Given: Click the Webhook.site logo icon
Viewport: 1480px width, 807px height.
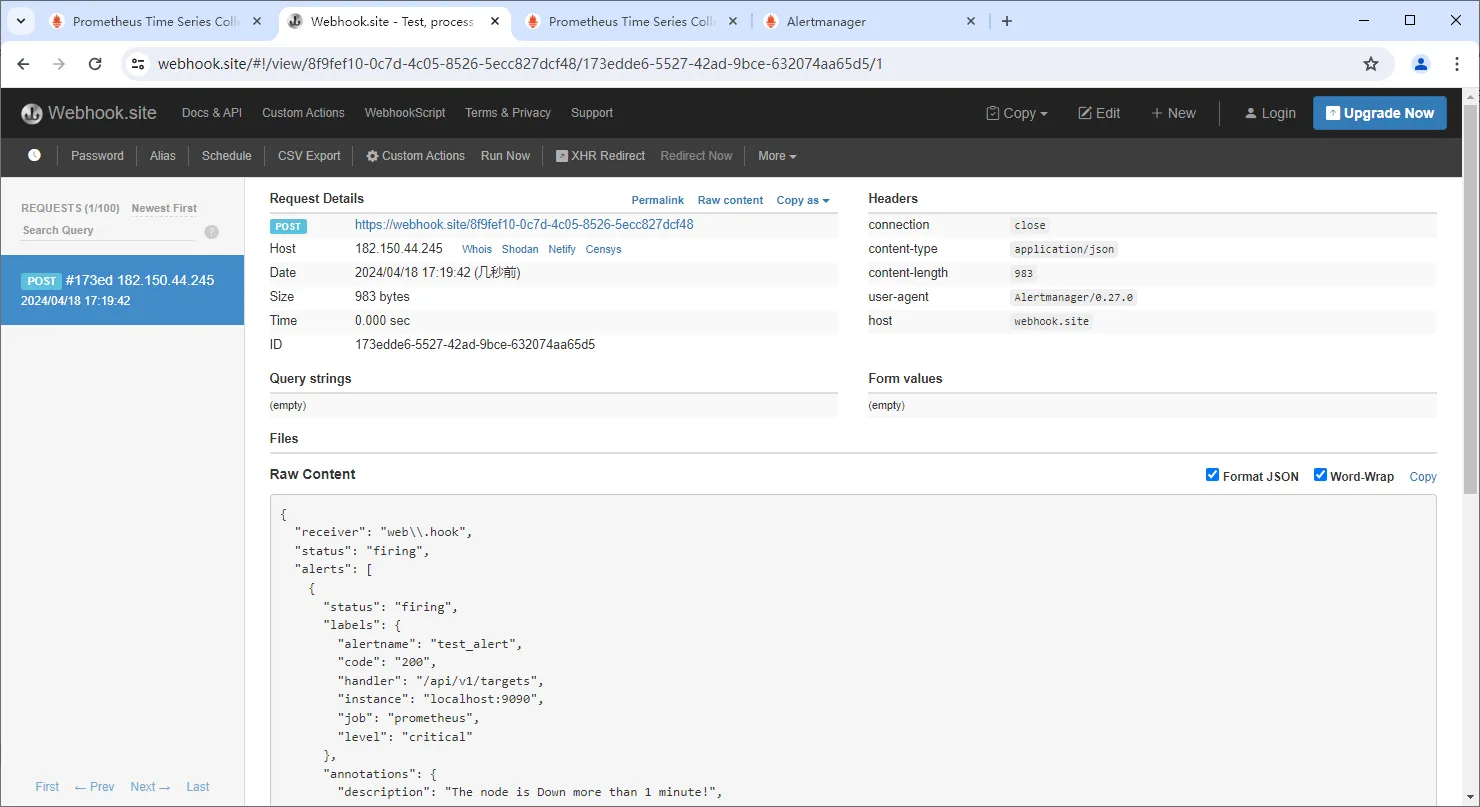Looking at the screenshot, I should point(32,113).
